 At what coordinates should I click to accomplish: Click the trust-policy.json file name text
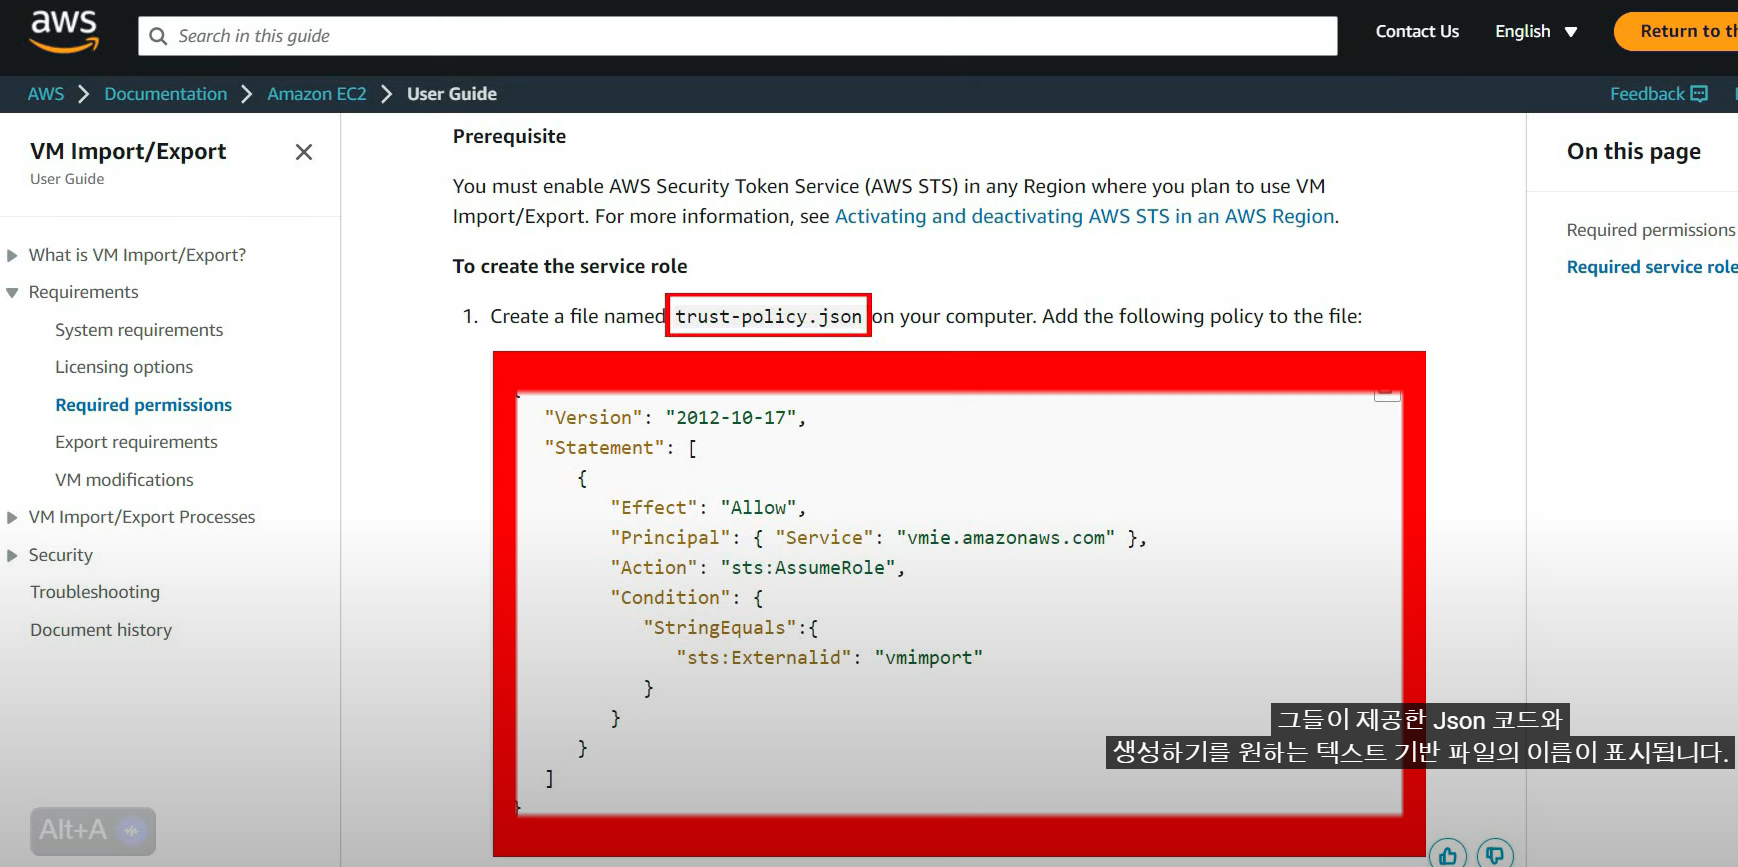tap(768, 316)
